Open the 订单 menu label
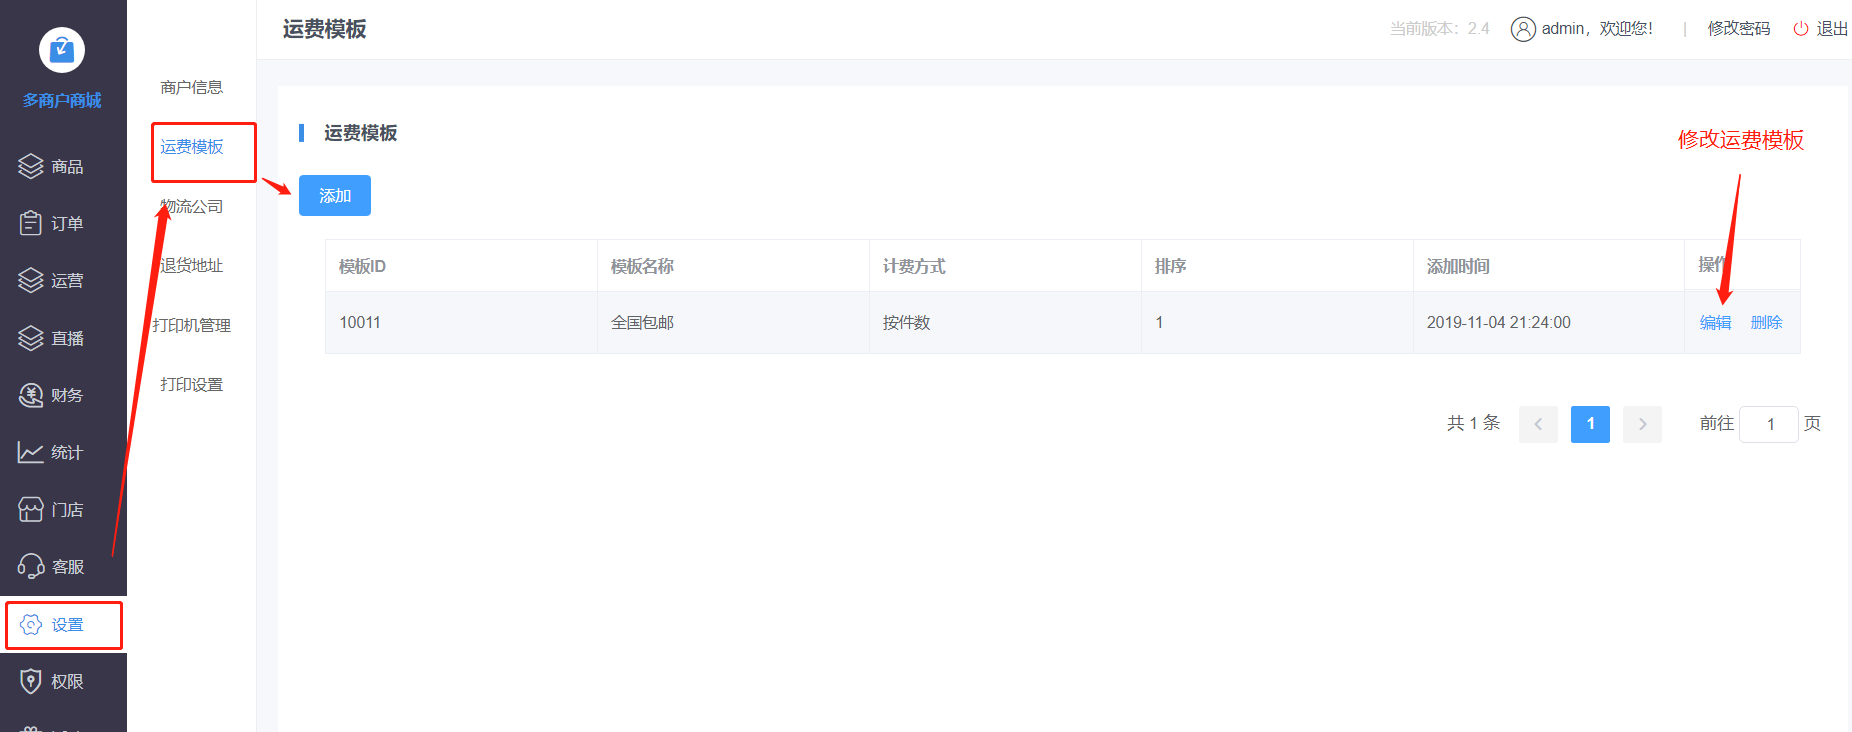Image resolution: width=1852 pixels, height=732 pixels. [67, 223]
